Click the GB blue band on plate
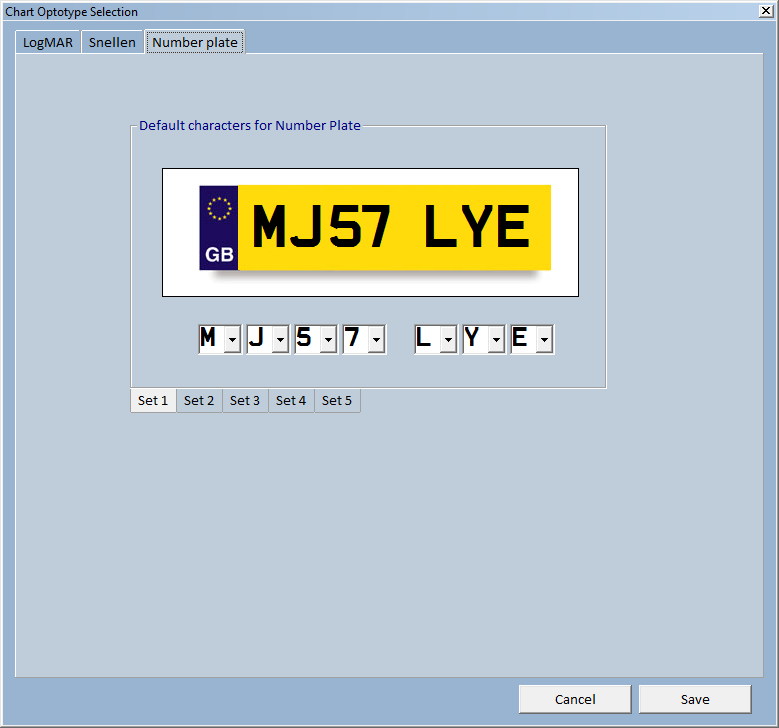779x728 pixels. pos(219,228)
